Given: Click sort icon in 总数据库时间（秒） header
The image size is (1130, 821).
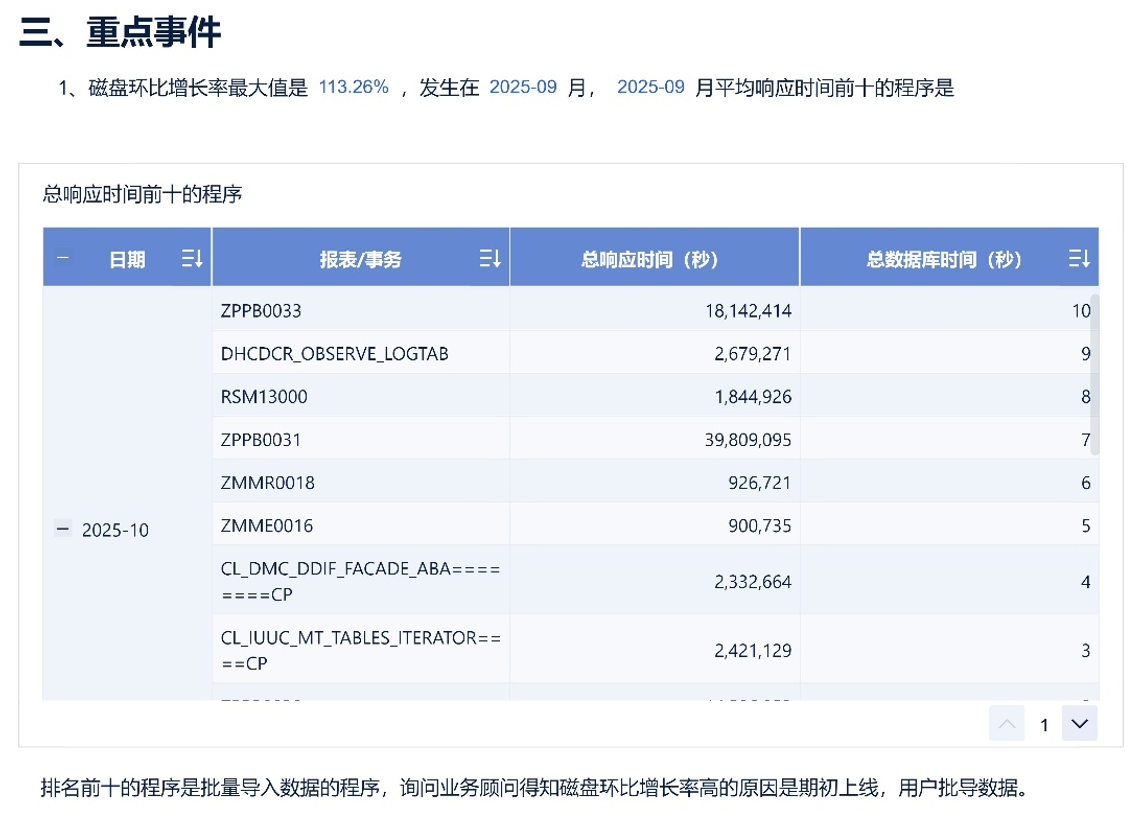Looking at the screenshot, I should coord(1078,259).
